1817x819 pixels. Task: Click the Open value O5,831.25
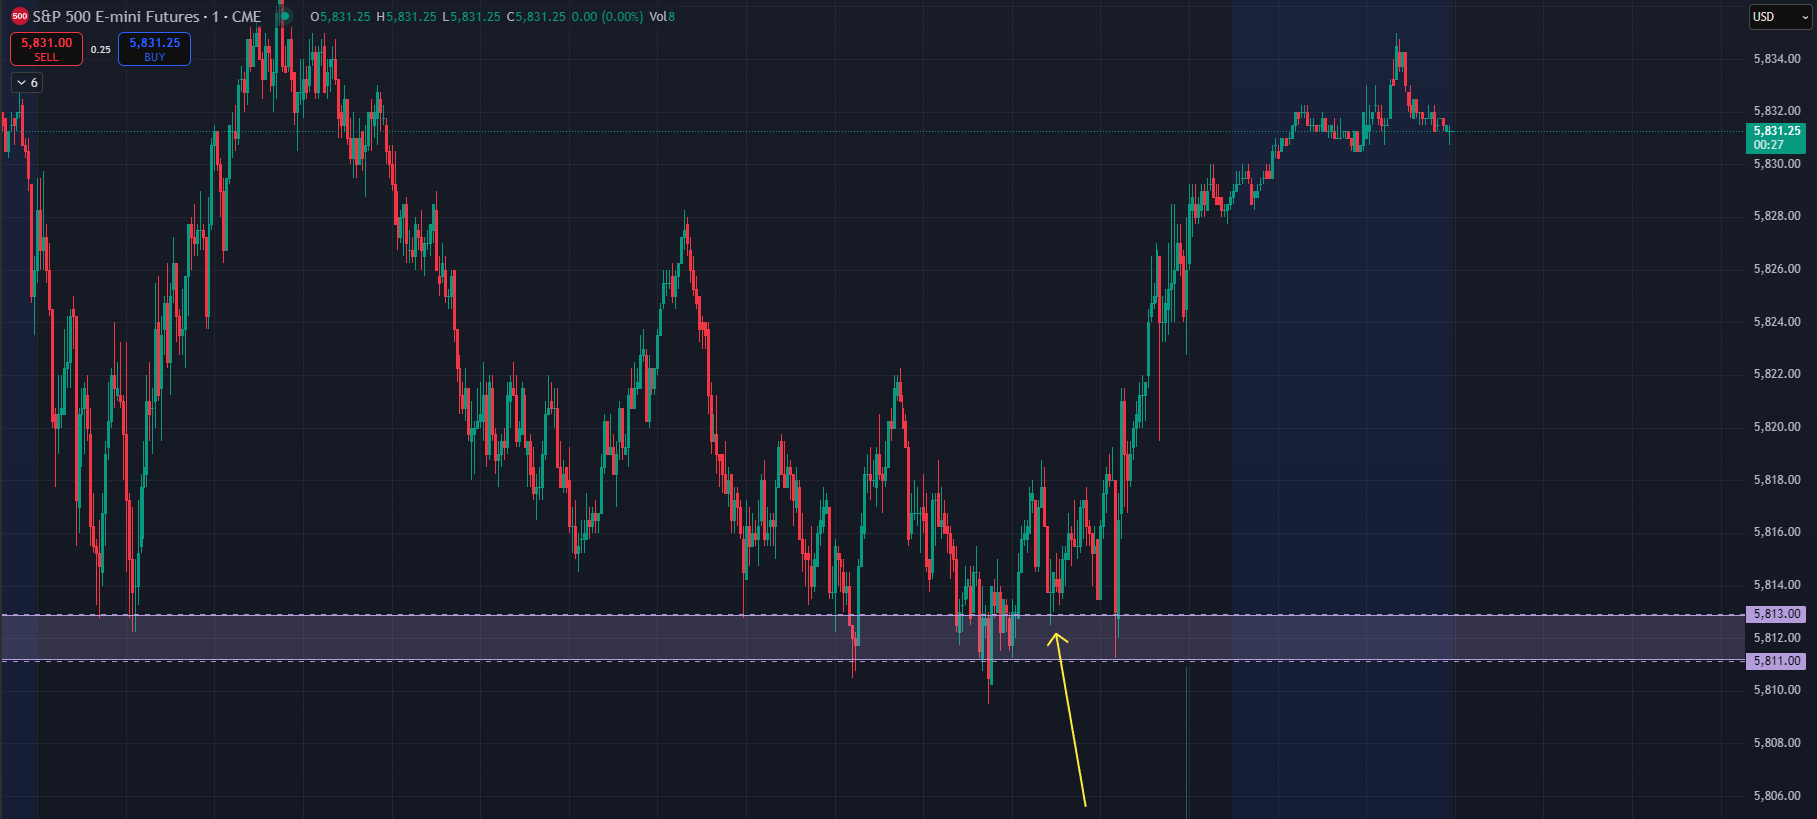click(x=340, y=17)
